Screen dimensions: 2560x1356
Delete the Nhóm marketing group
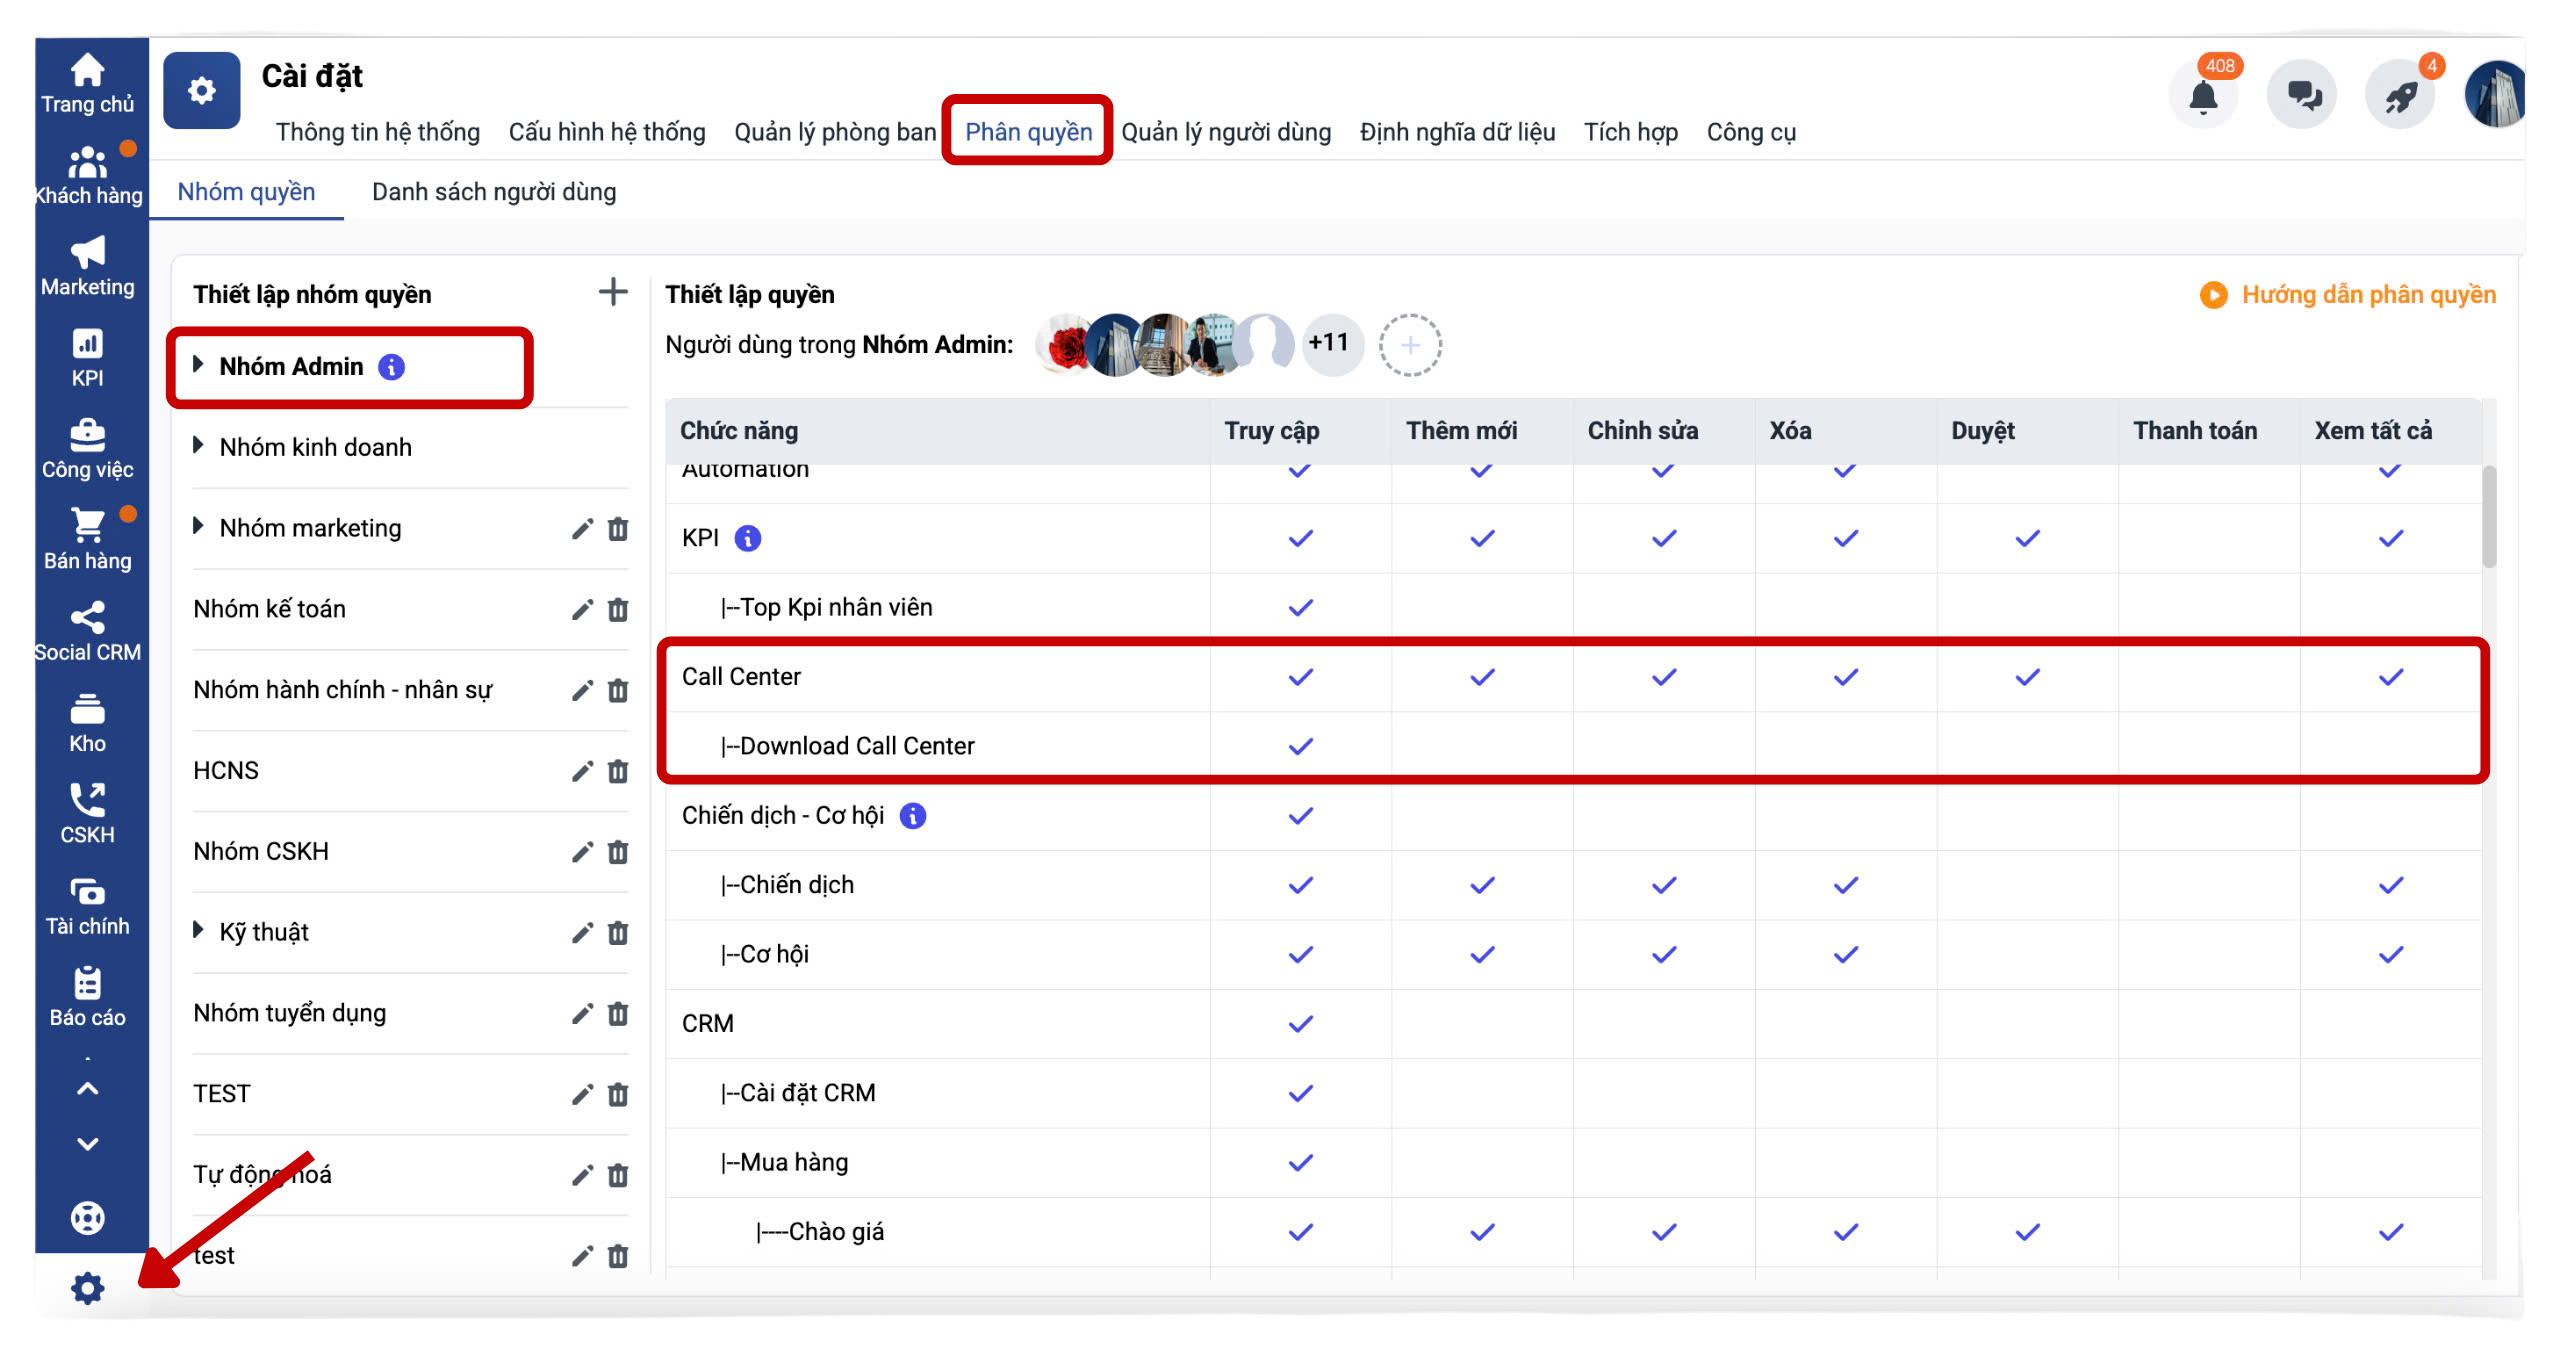tap(618, 529)
